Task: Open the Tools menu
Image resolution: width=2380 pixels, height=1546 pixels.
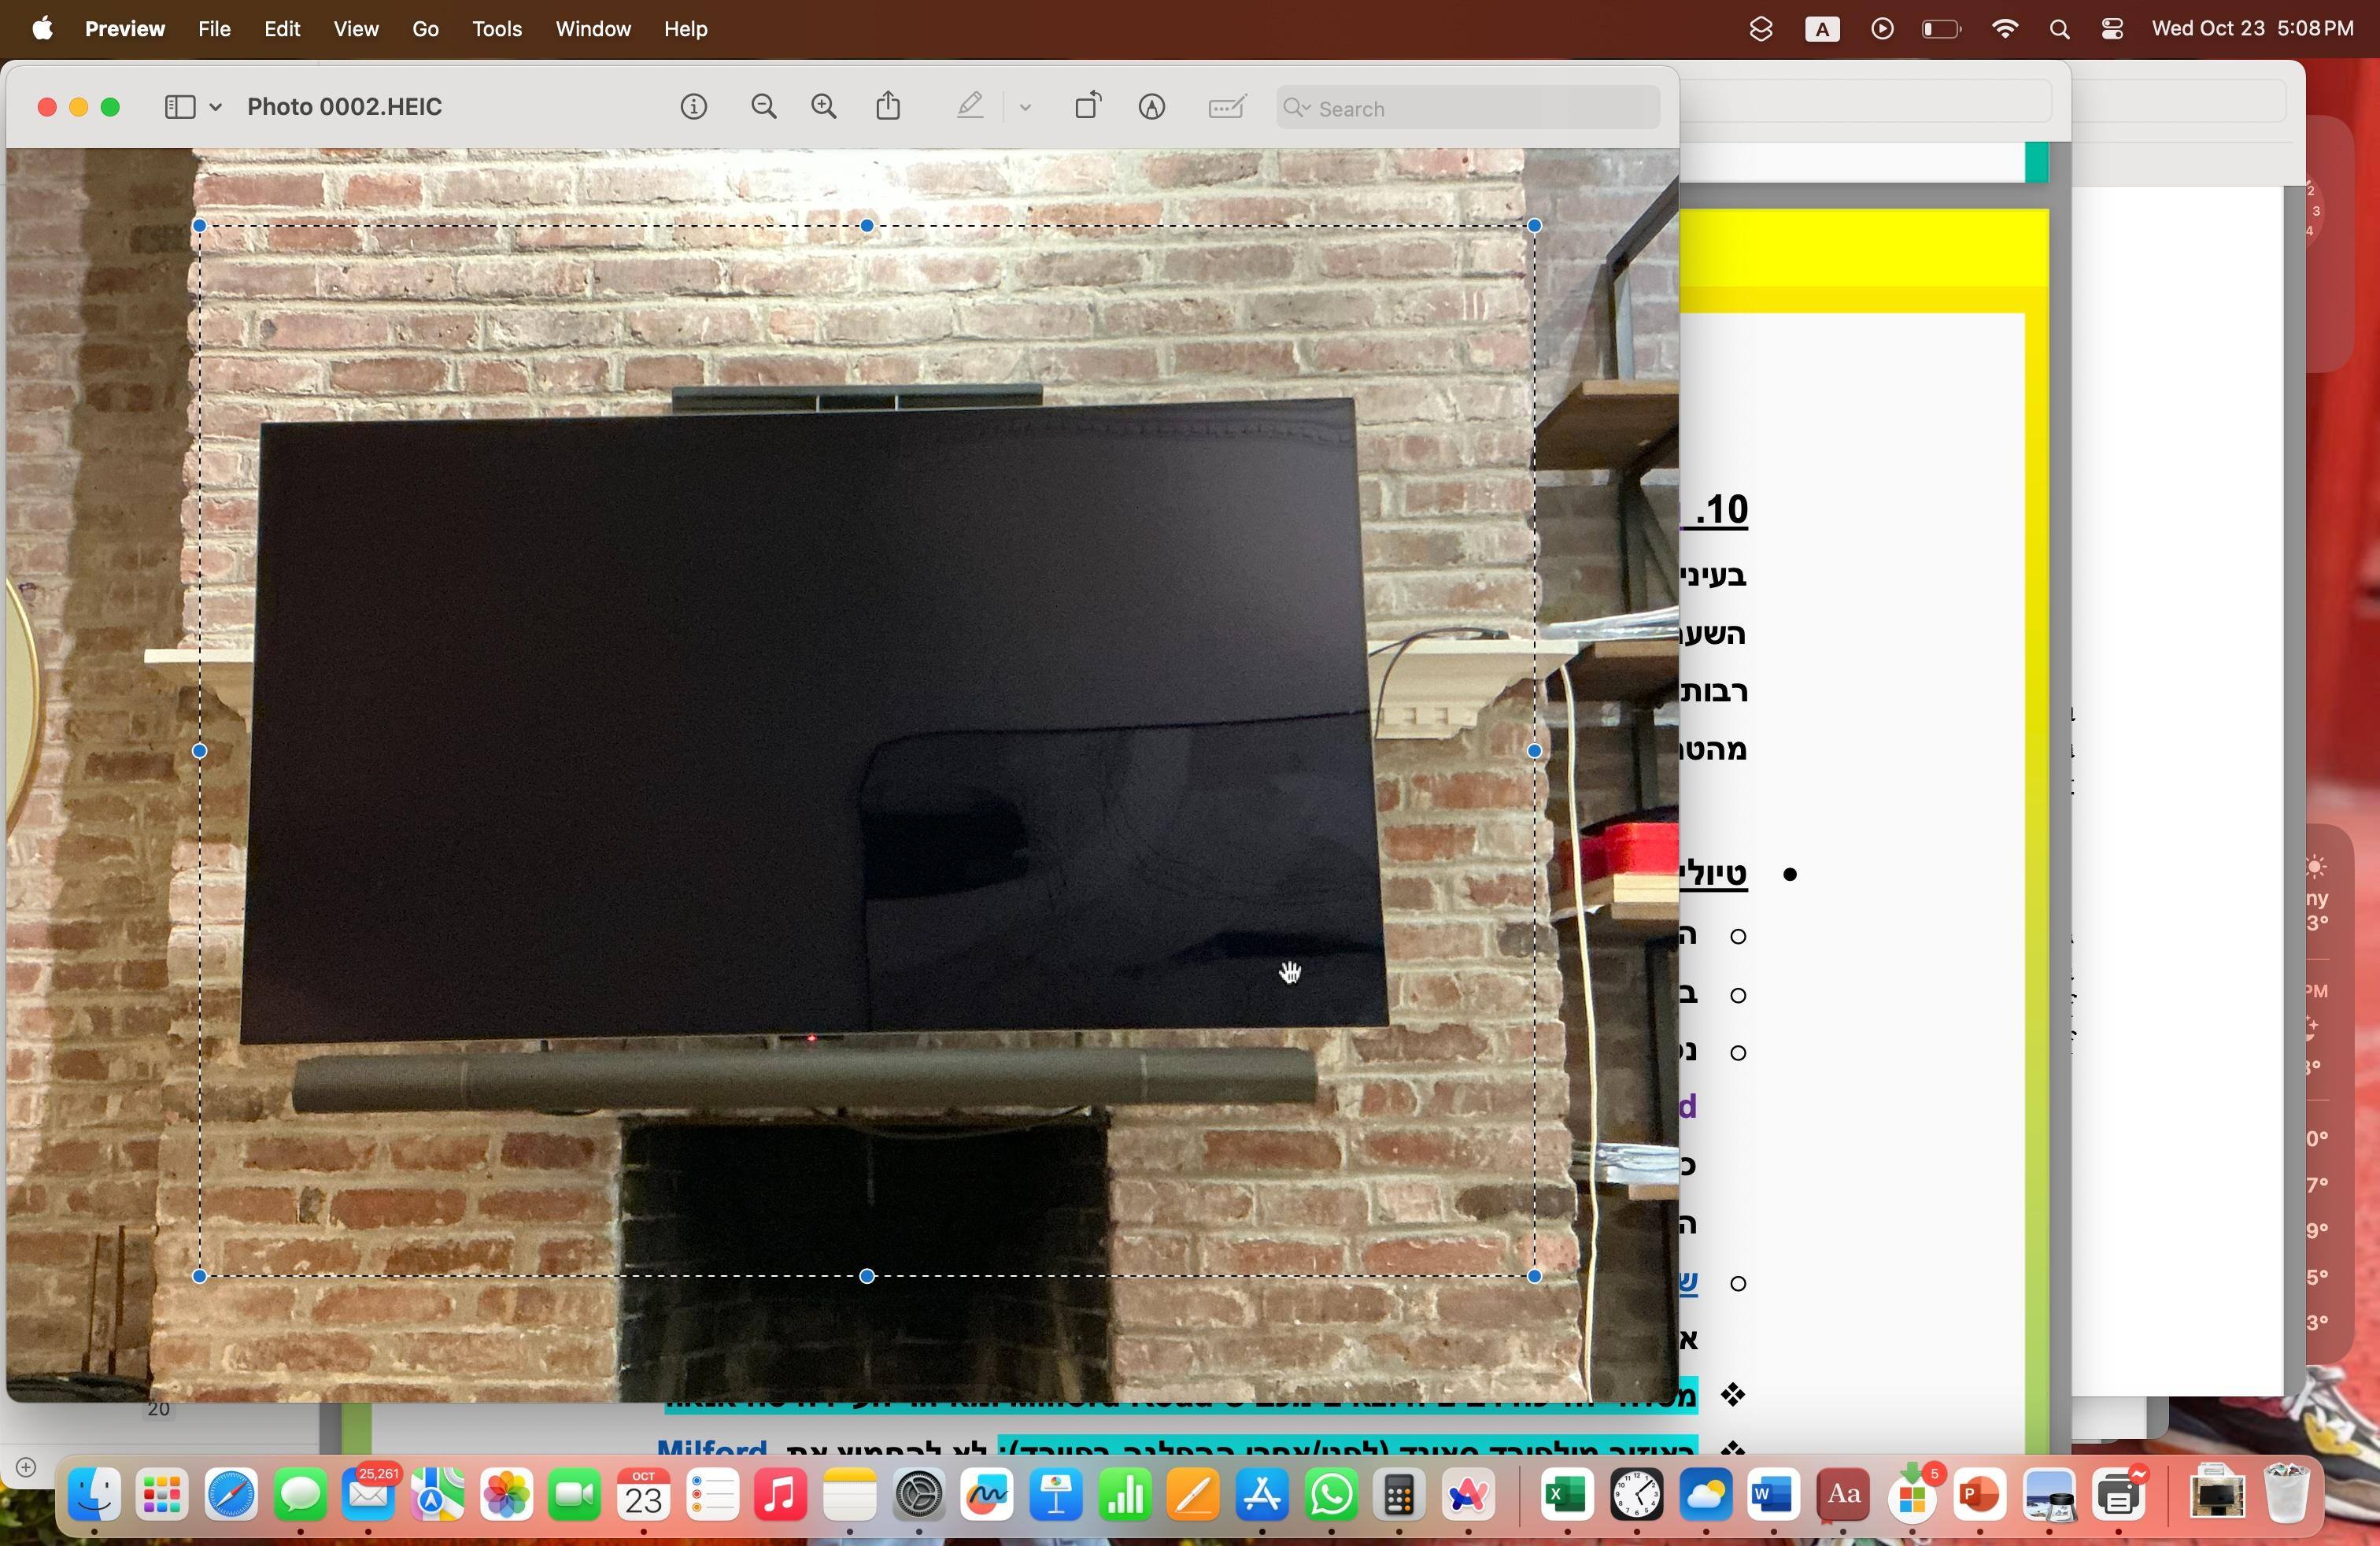Action: pyautogui.click(x=496, y=29)
